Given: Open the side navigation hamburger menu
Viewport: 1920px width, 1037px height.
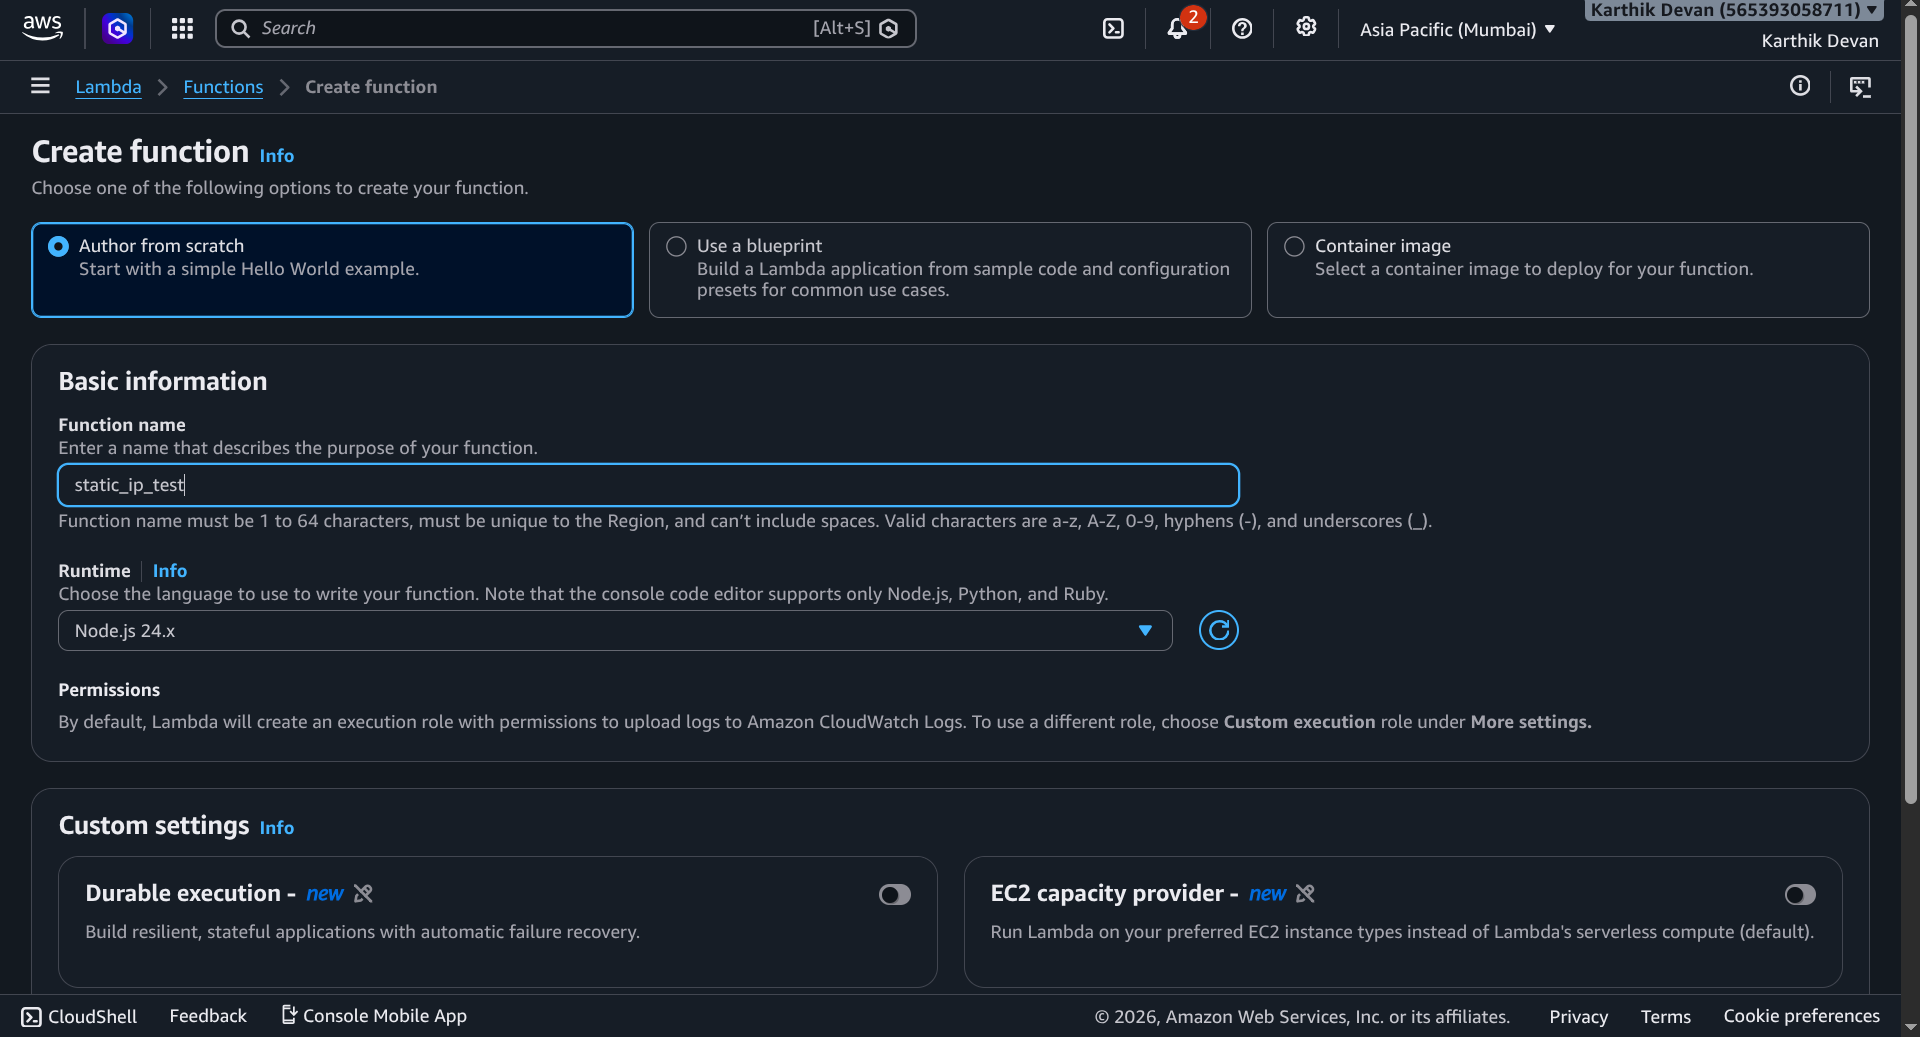Looking at the screenshot, I should tap(40, 86).
